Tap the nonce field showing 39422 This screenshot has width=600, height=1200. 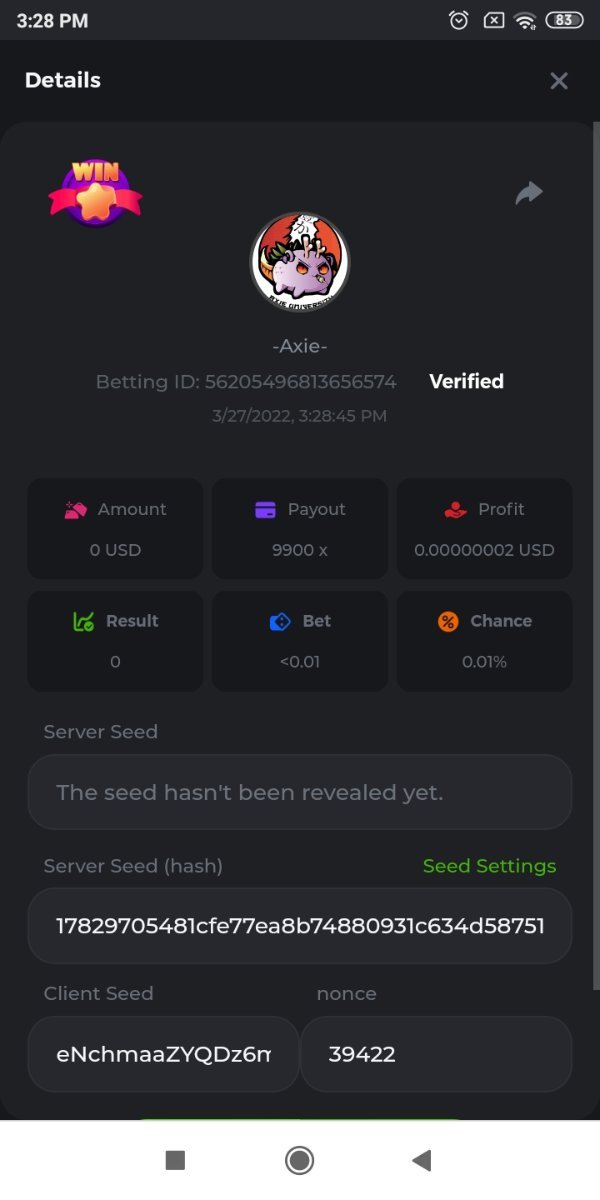pos(436,1054)
